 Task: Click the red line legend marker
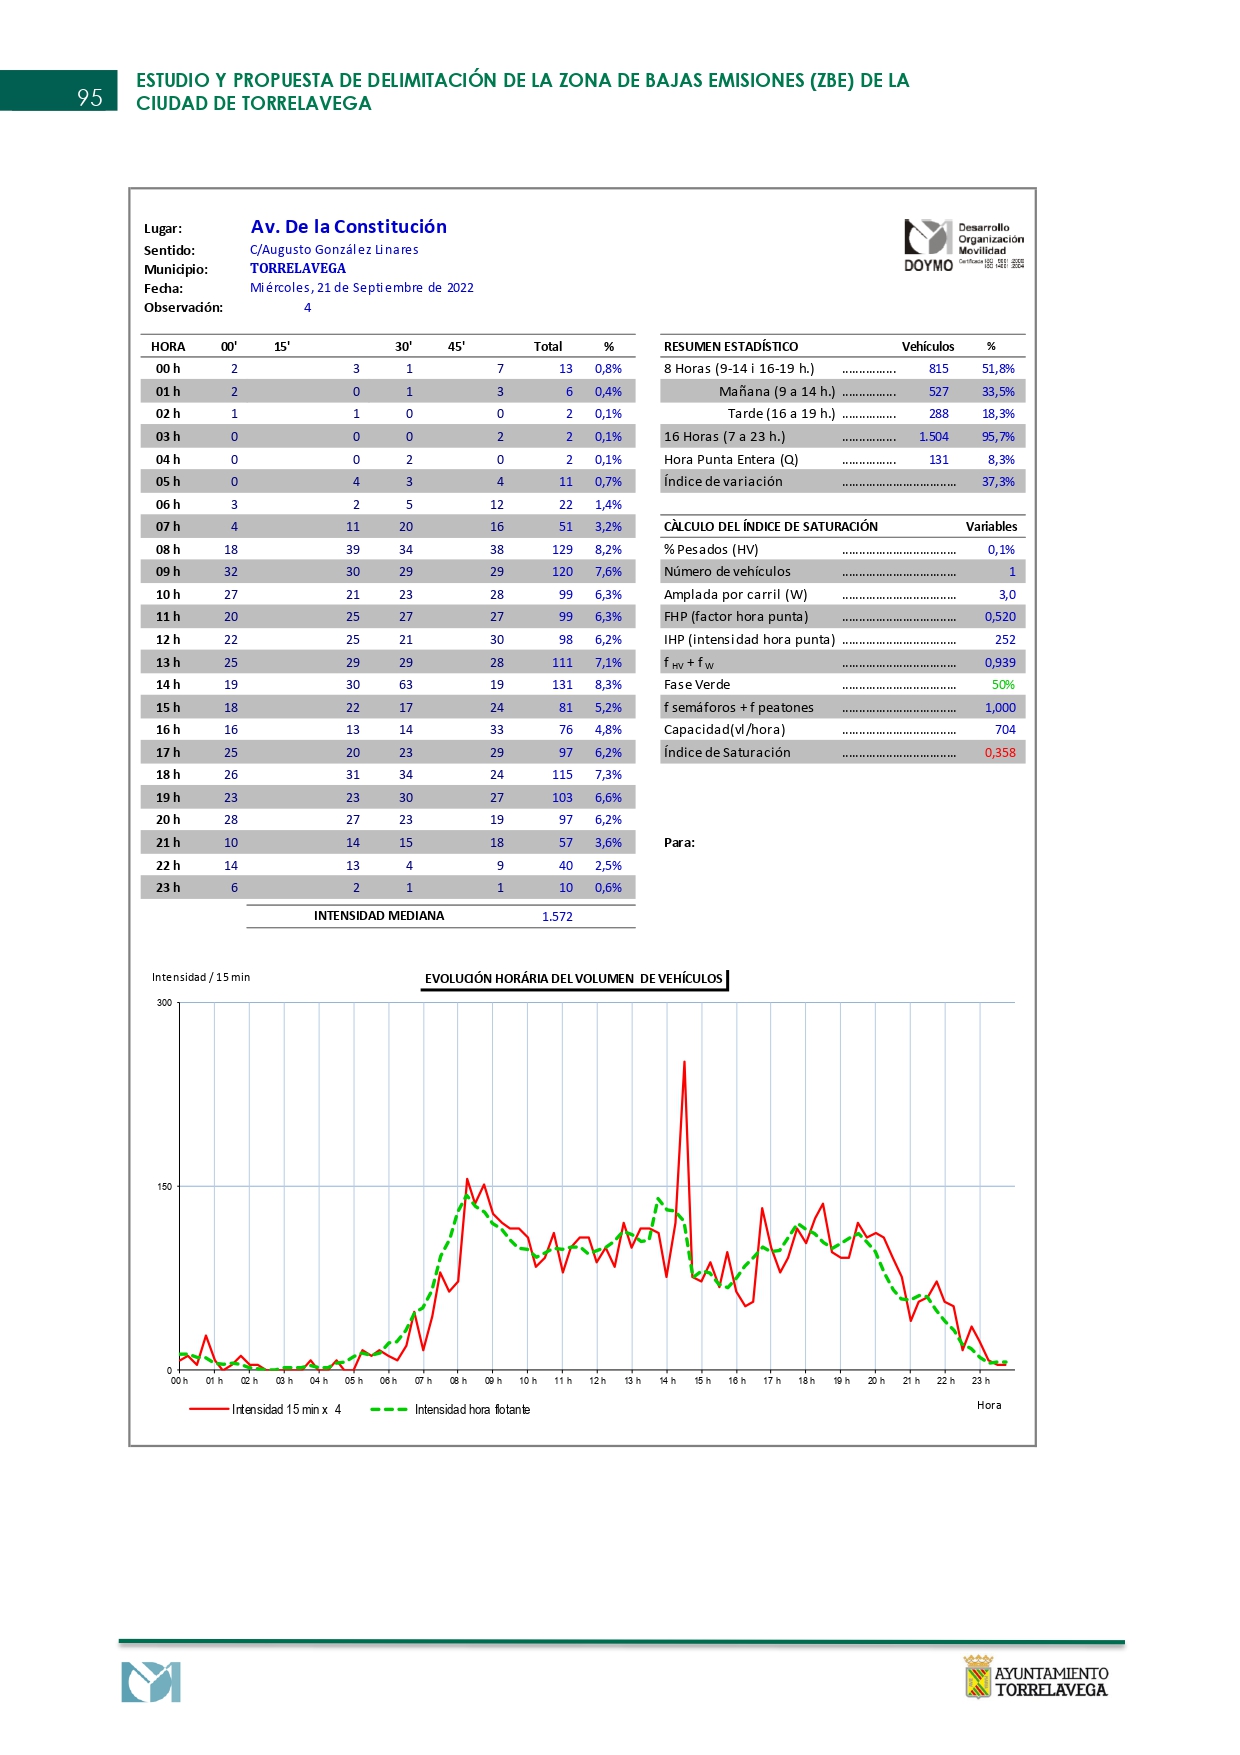tap(209, 1409)
